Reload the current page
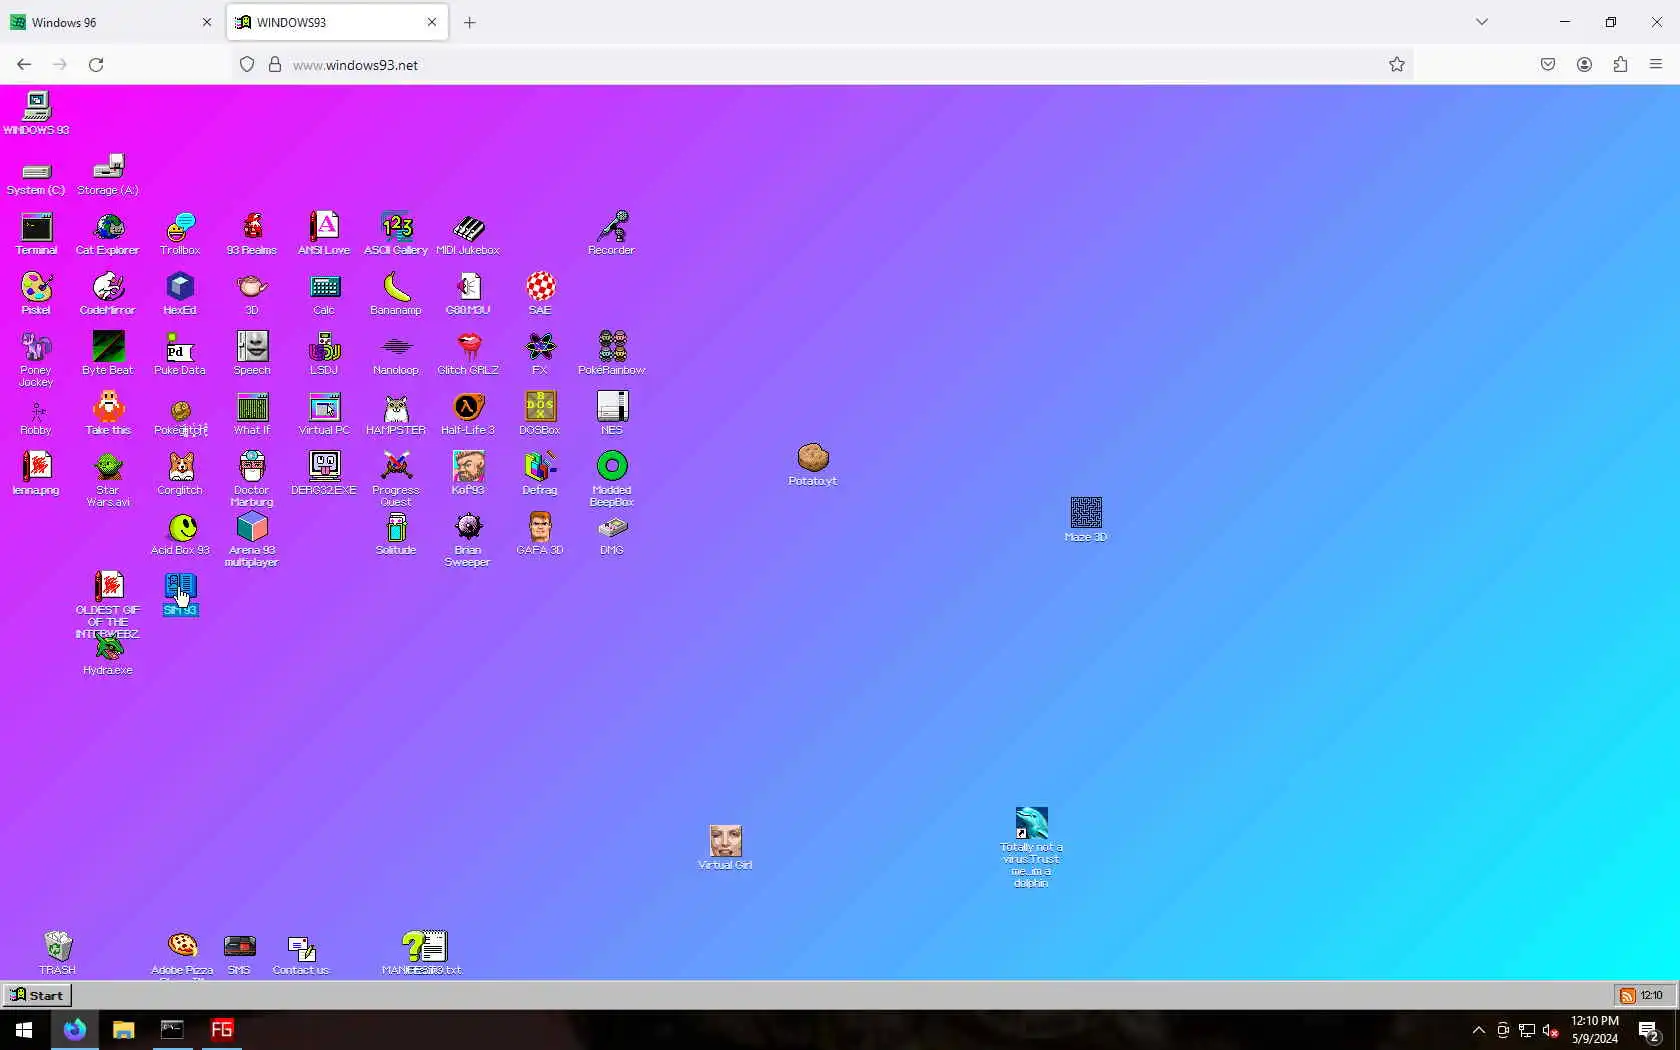This screenshot has width=1680, height=1050. pyautogui.click(x=96, y=65)
